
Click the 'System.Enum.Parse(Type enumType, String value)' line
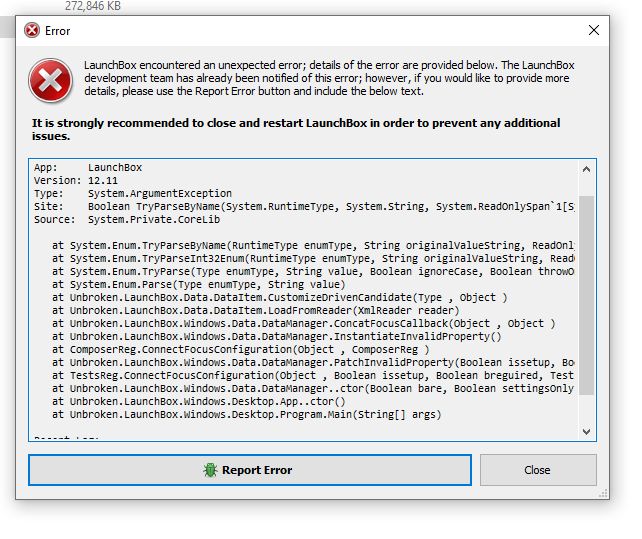199,285
